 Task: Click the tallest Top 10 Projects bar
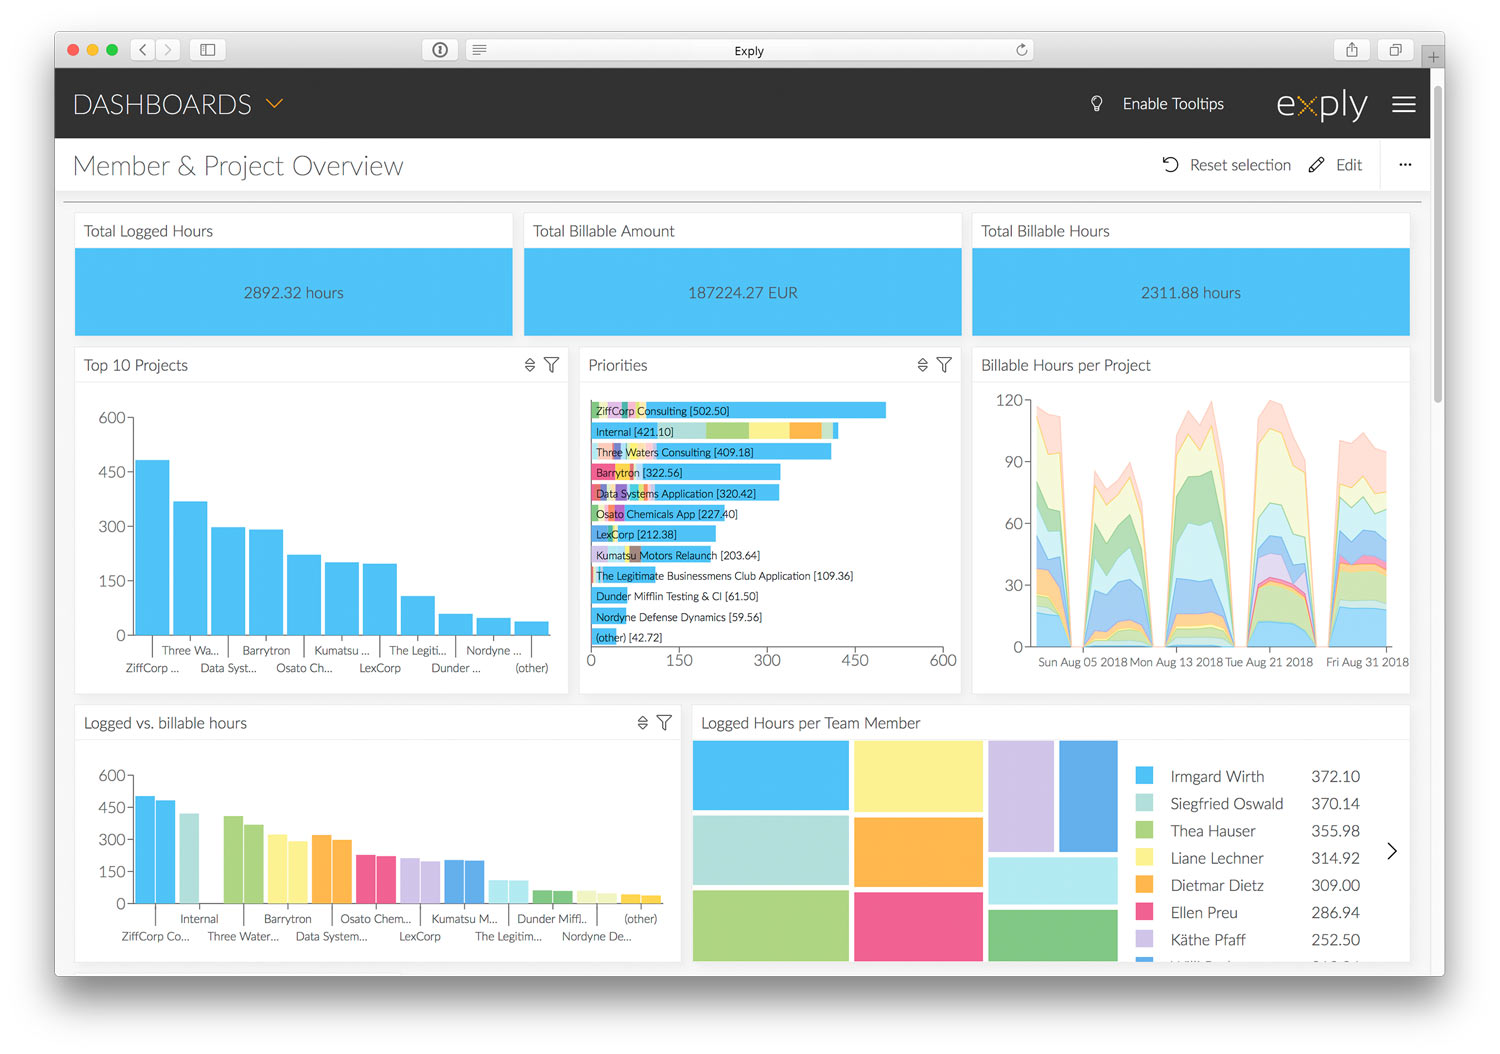coord(152,547)
